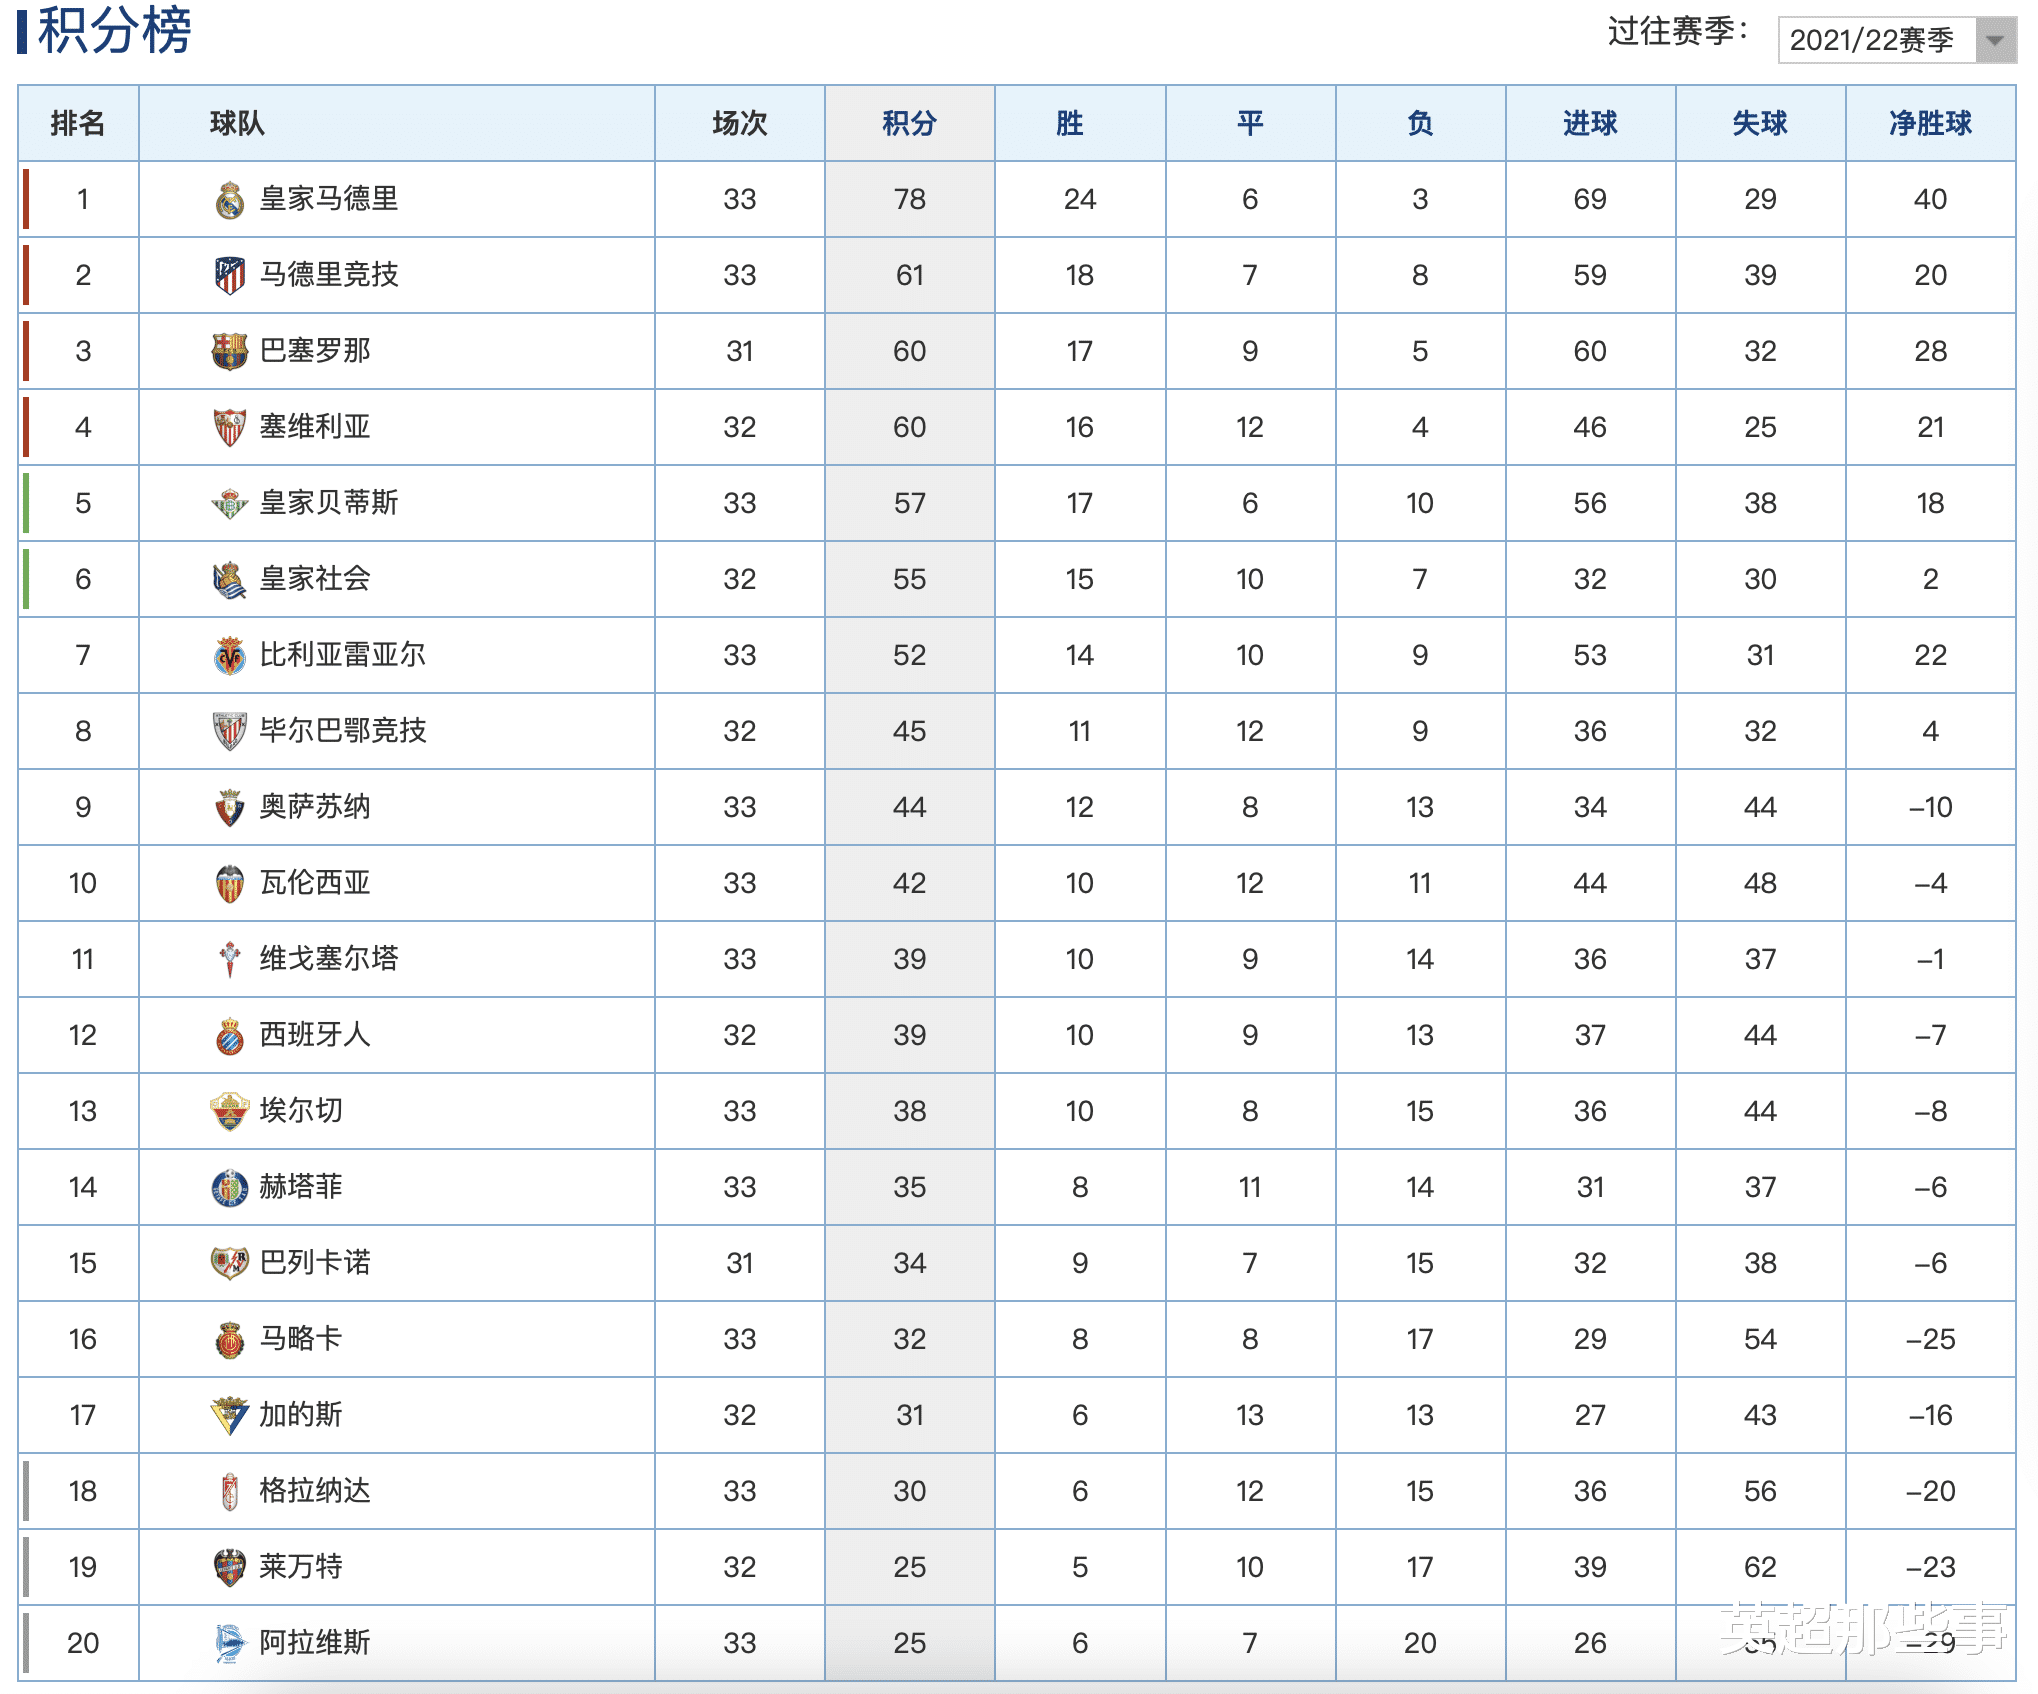The image size is (2038, 1694).
Task: Click the Real Betis crest icon
Action: point(230,504)
